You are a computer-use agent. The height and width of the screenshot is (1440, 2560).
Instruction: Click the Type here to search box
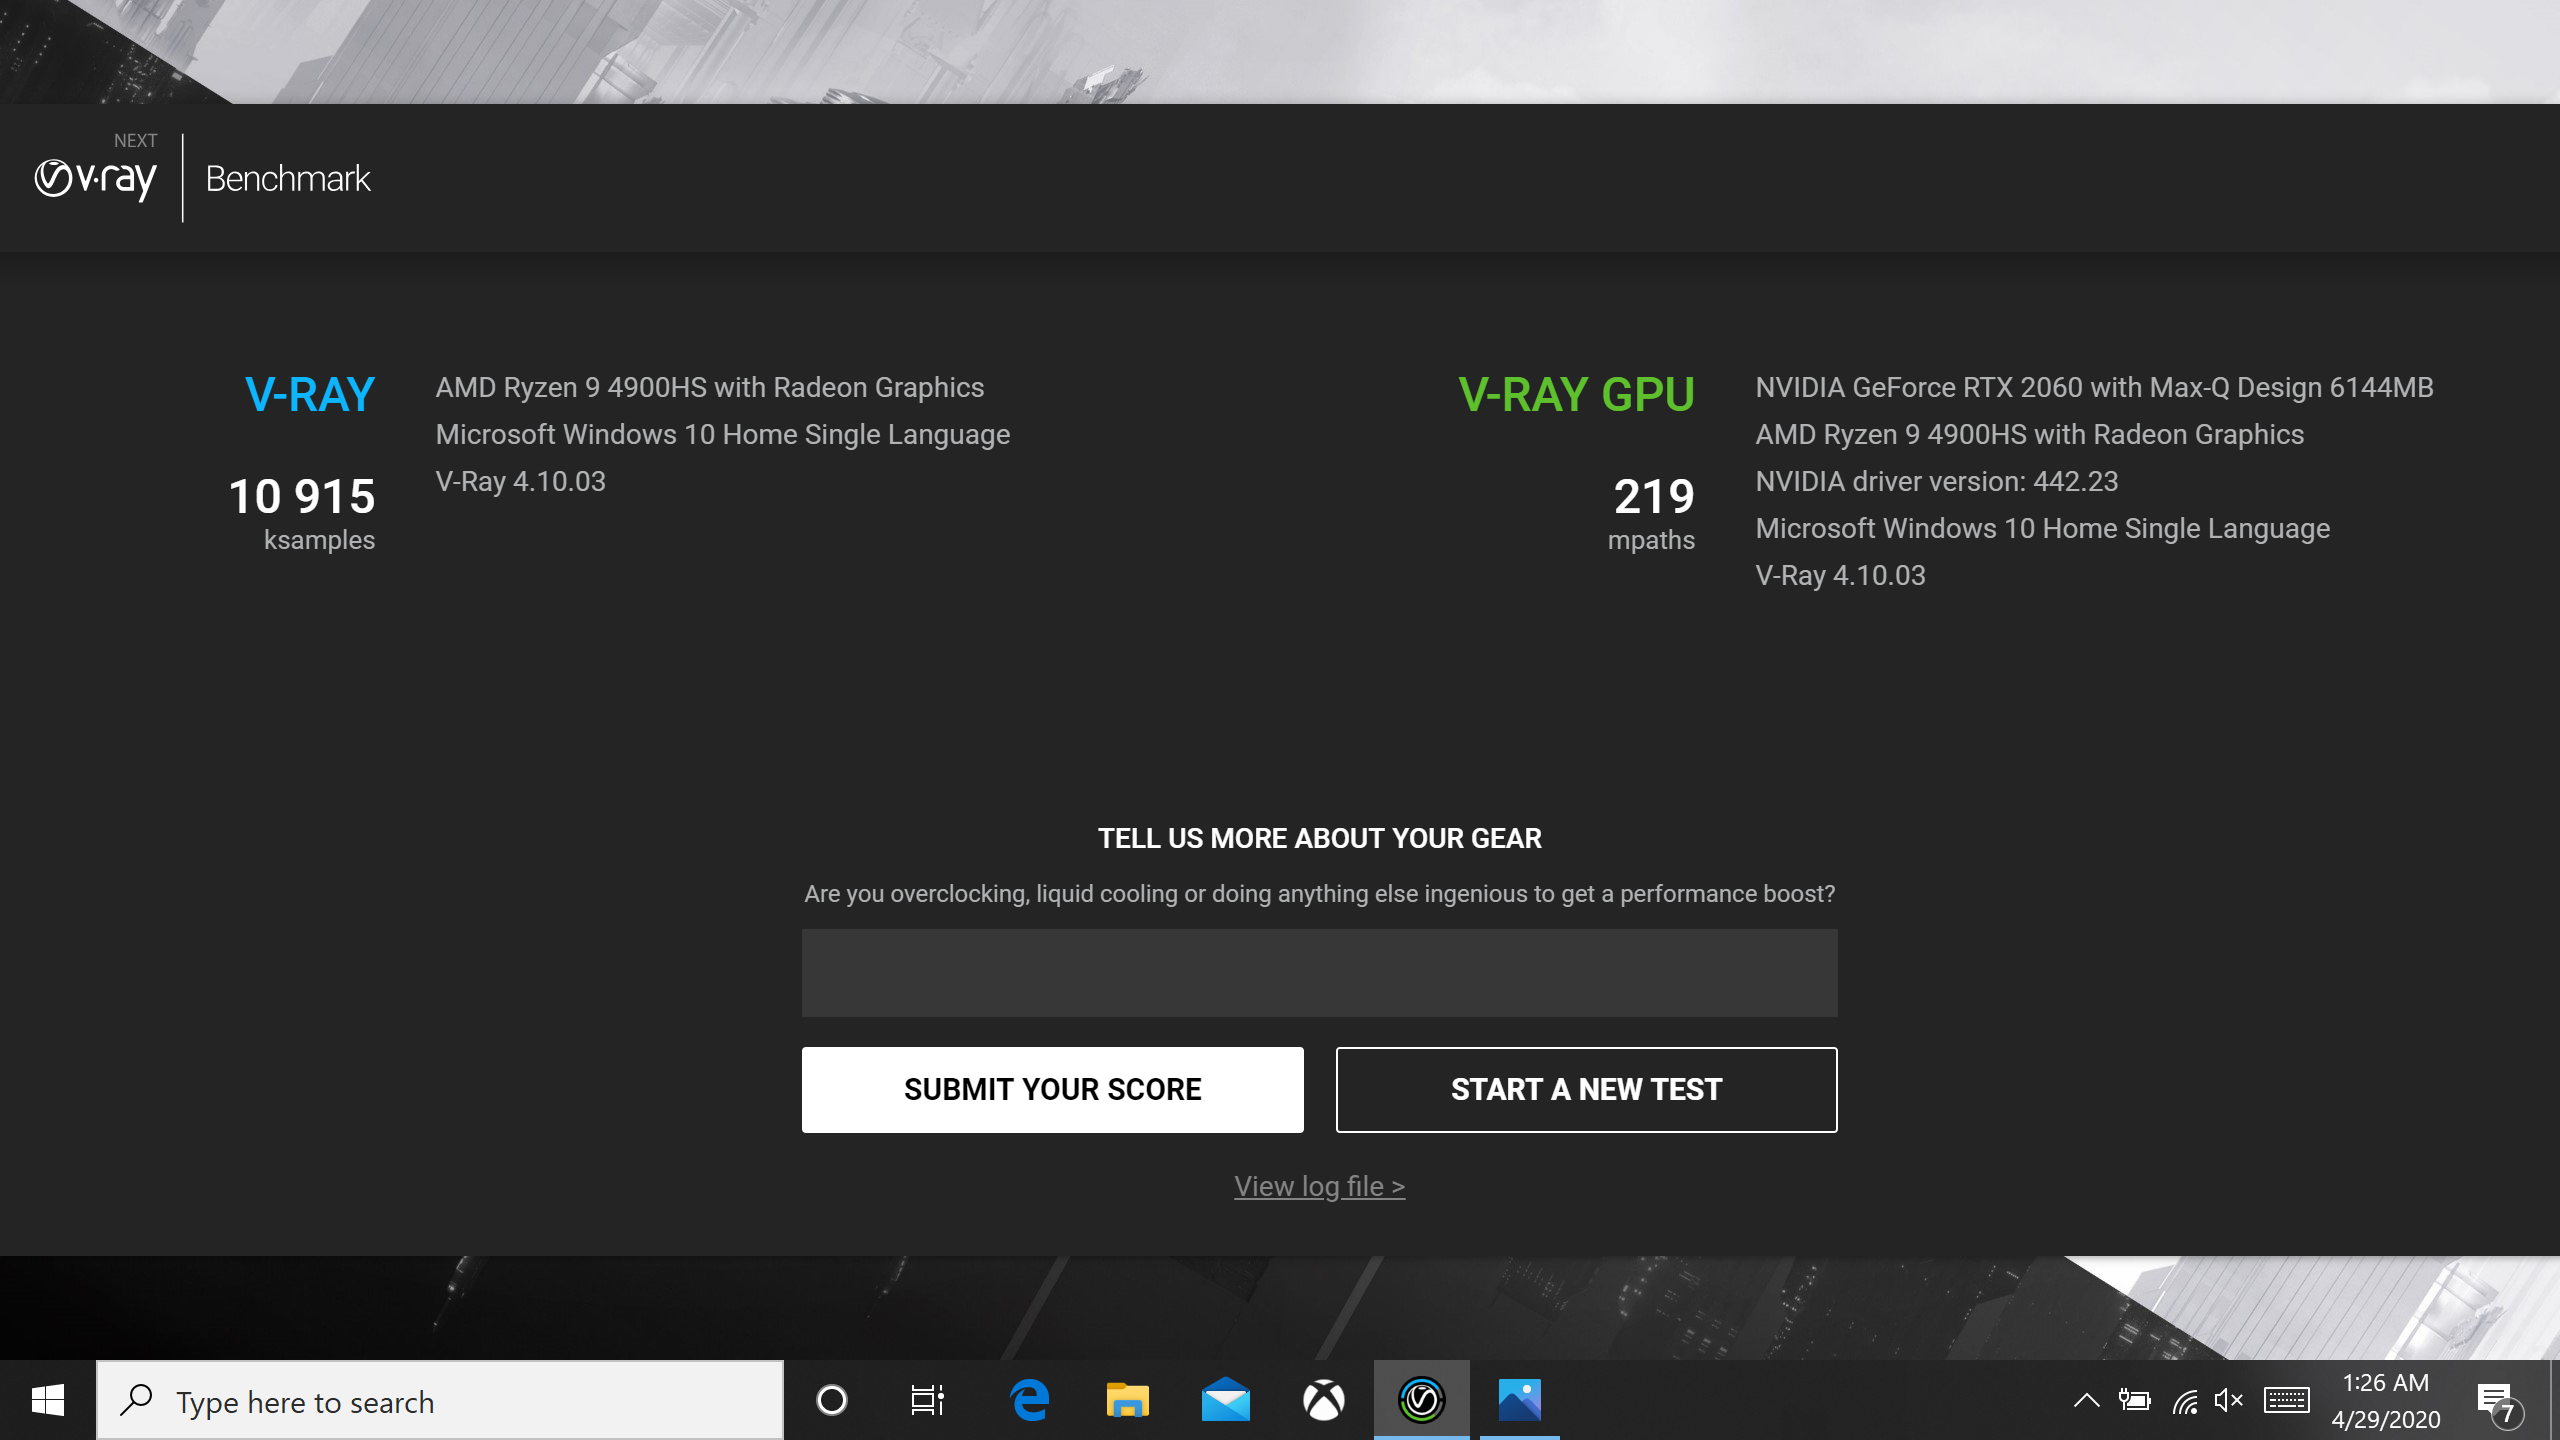pos(440,1401)
